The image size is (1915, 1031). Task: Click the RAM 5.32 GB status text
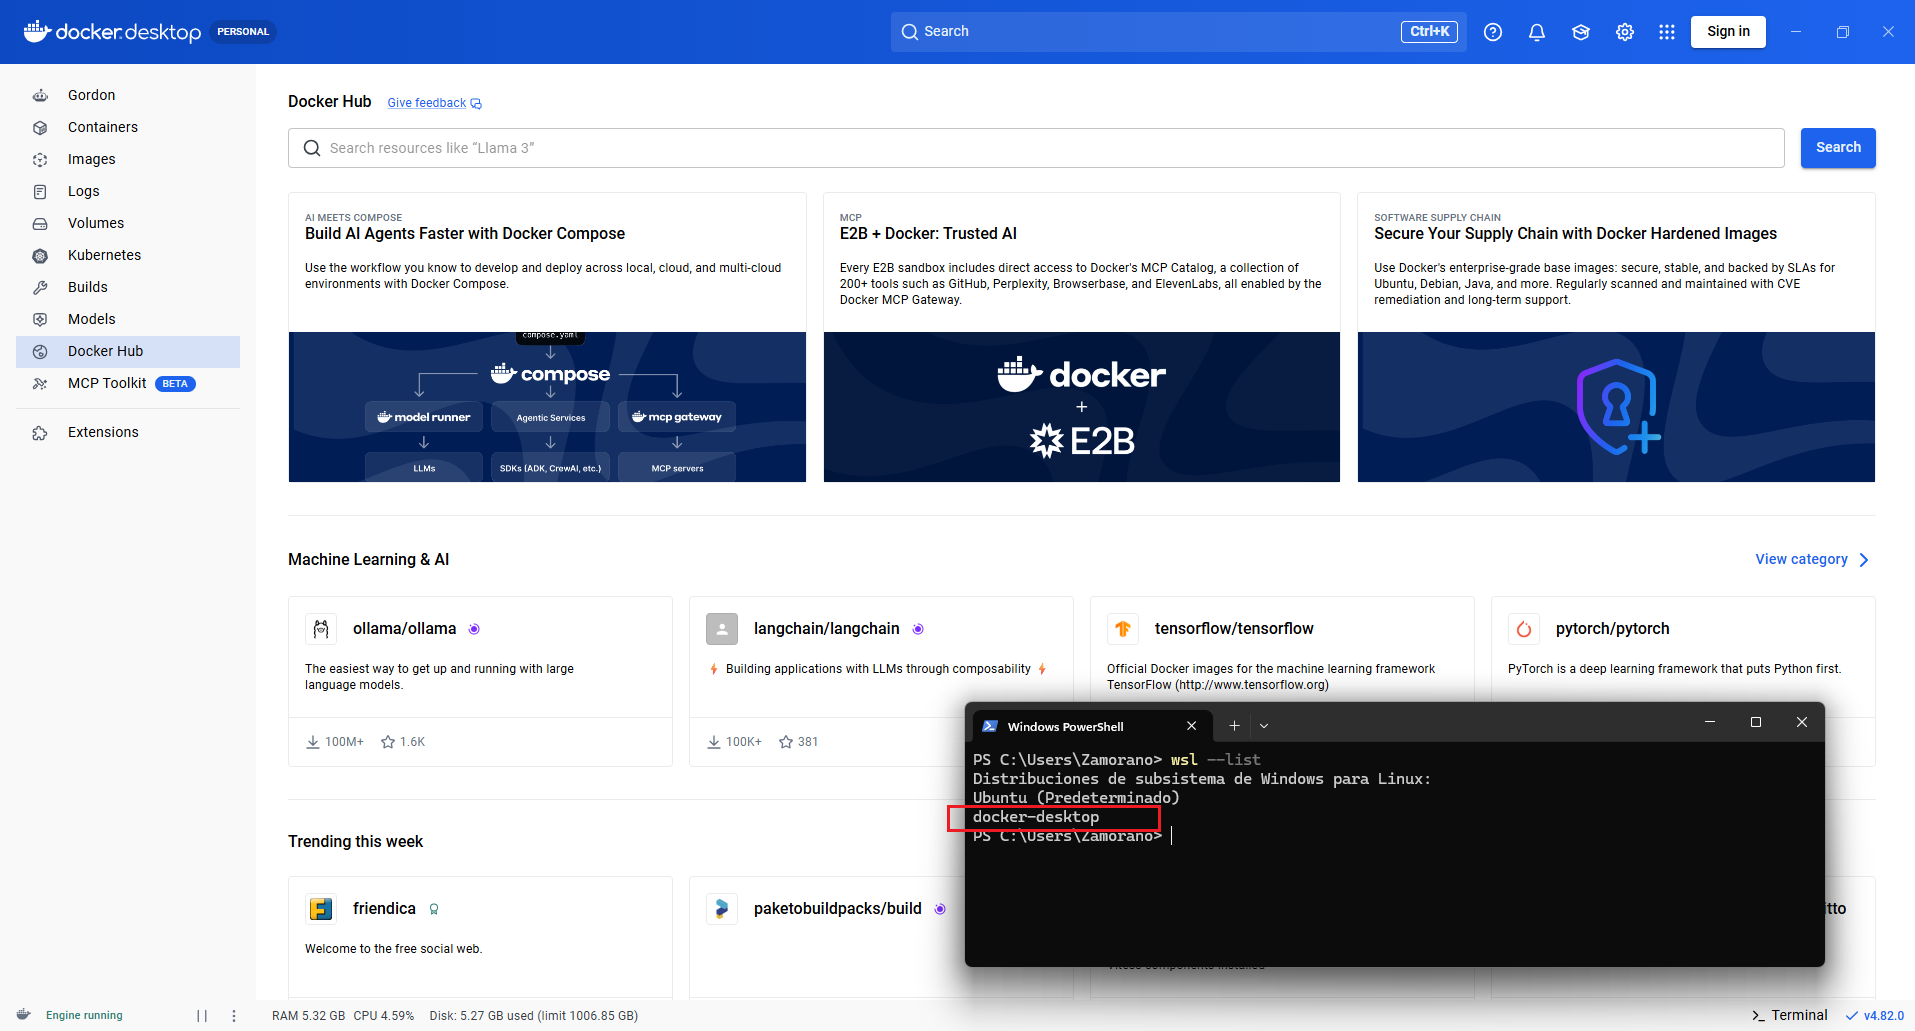coord(308,1016)
